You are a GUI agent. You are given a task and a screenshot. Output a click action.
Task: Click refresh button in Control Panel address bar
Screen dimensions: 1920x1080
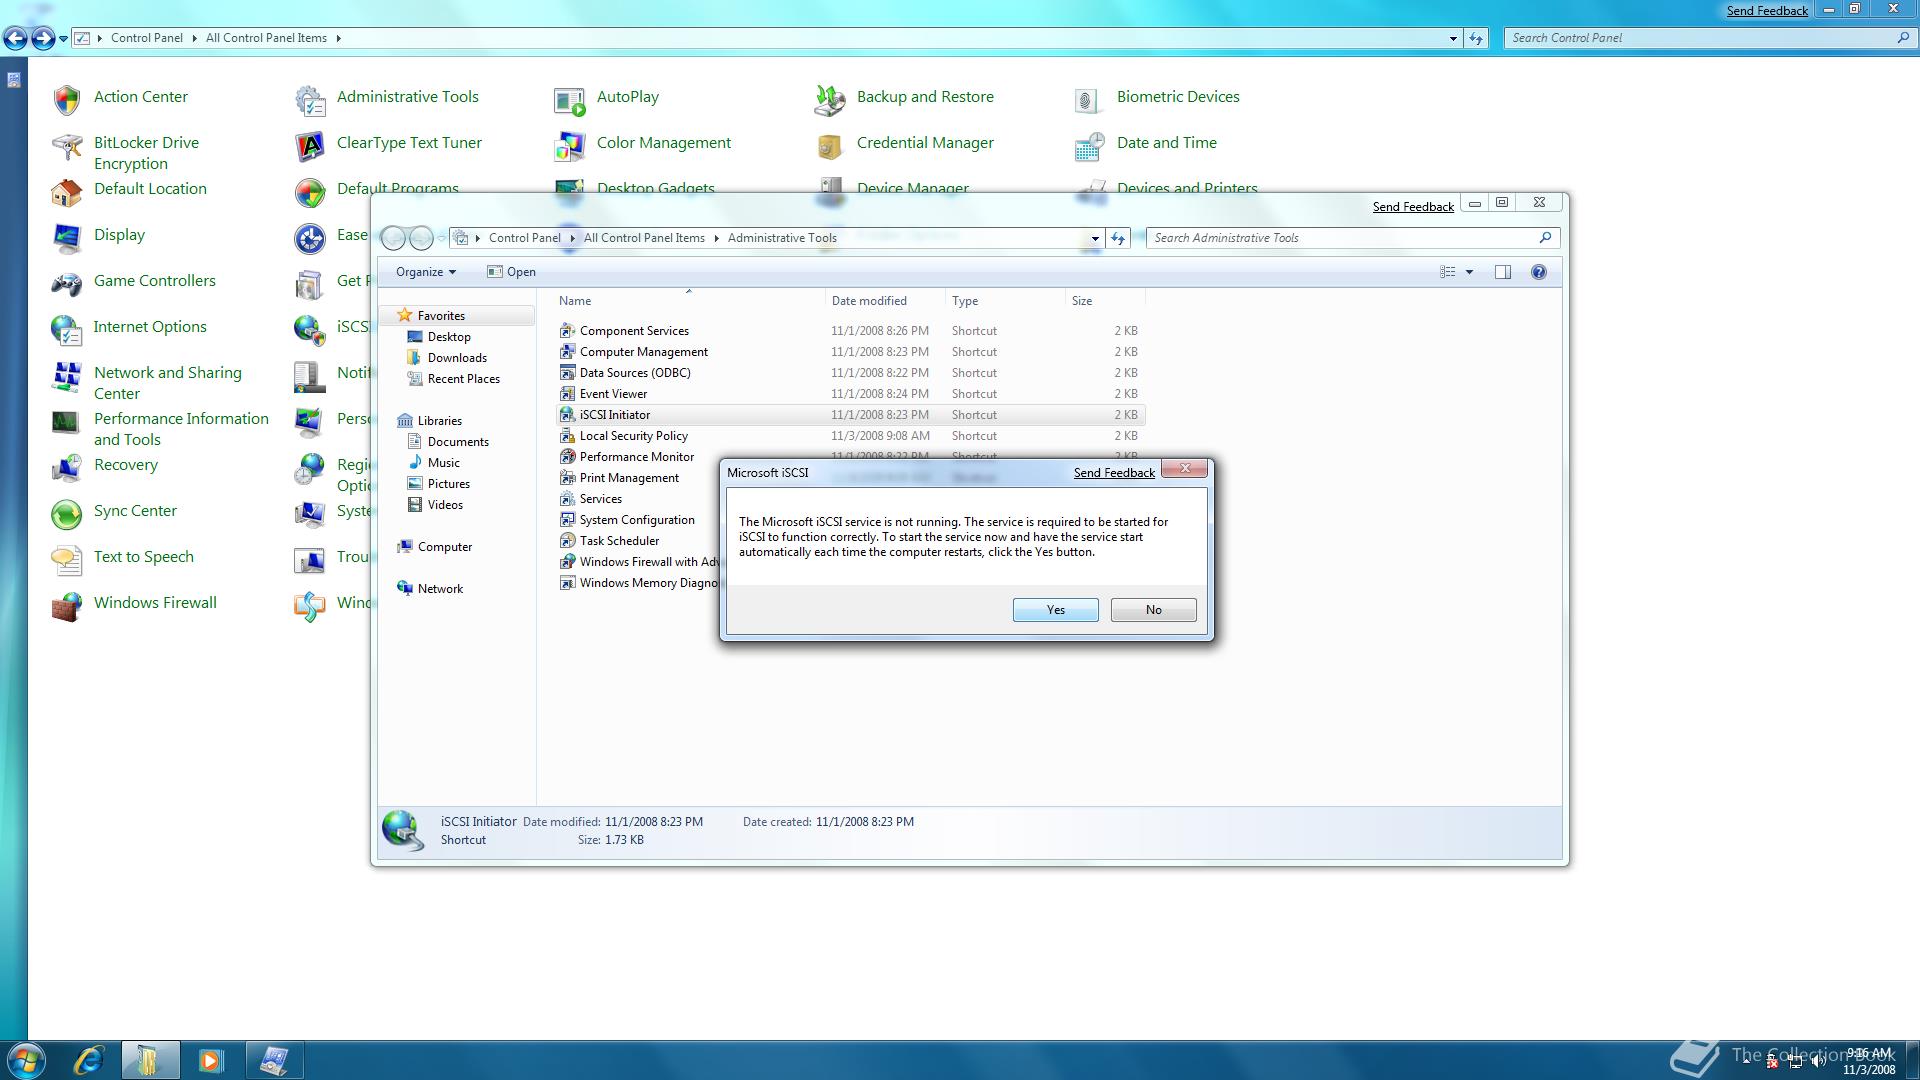click(1476, 38)
